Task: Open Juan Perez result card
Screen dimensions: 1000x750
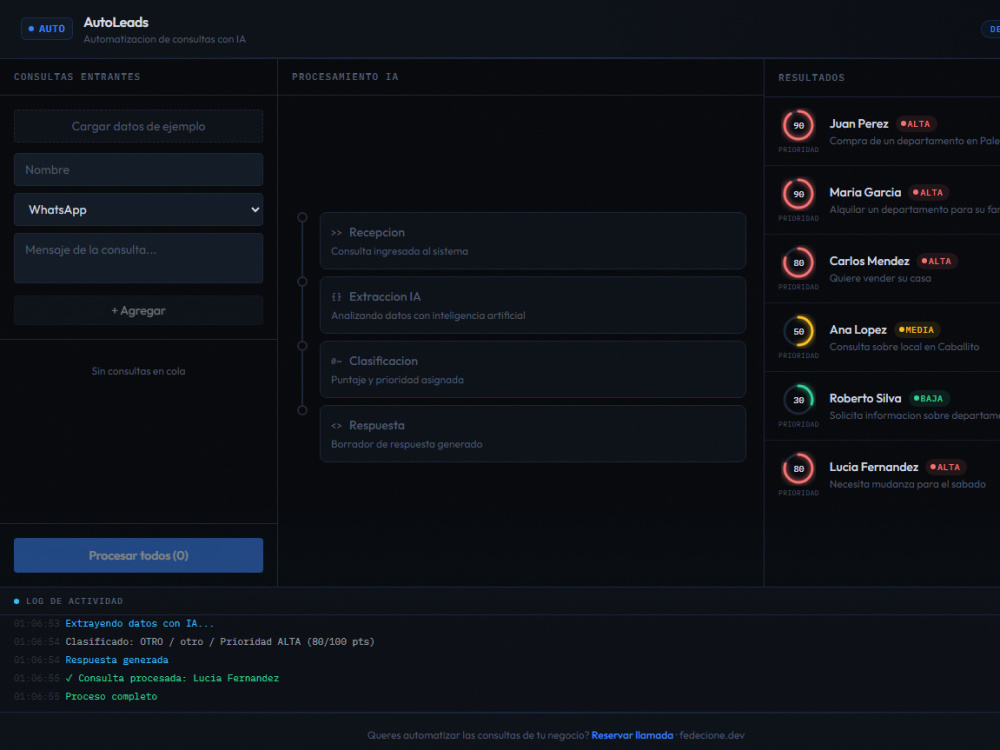Action: point(882,132)
